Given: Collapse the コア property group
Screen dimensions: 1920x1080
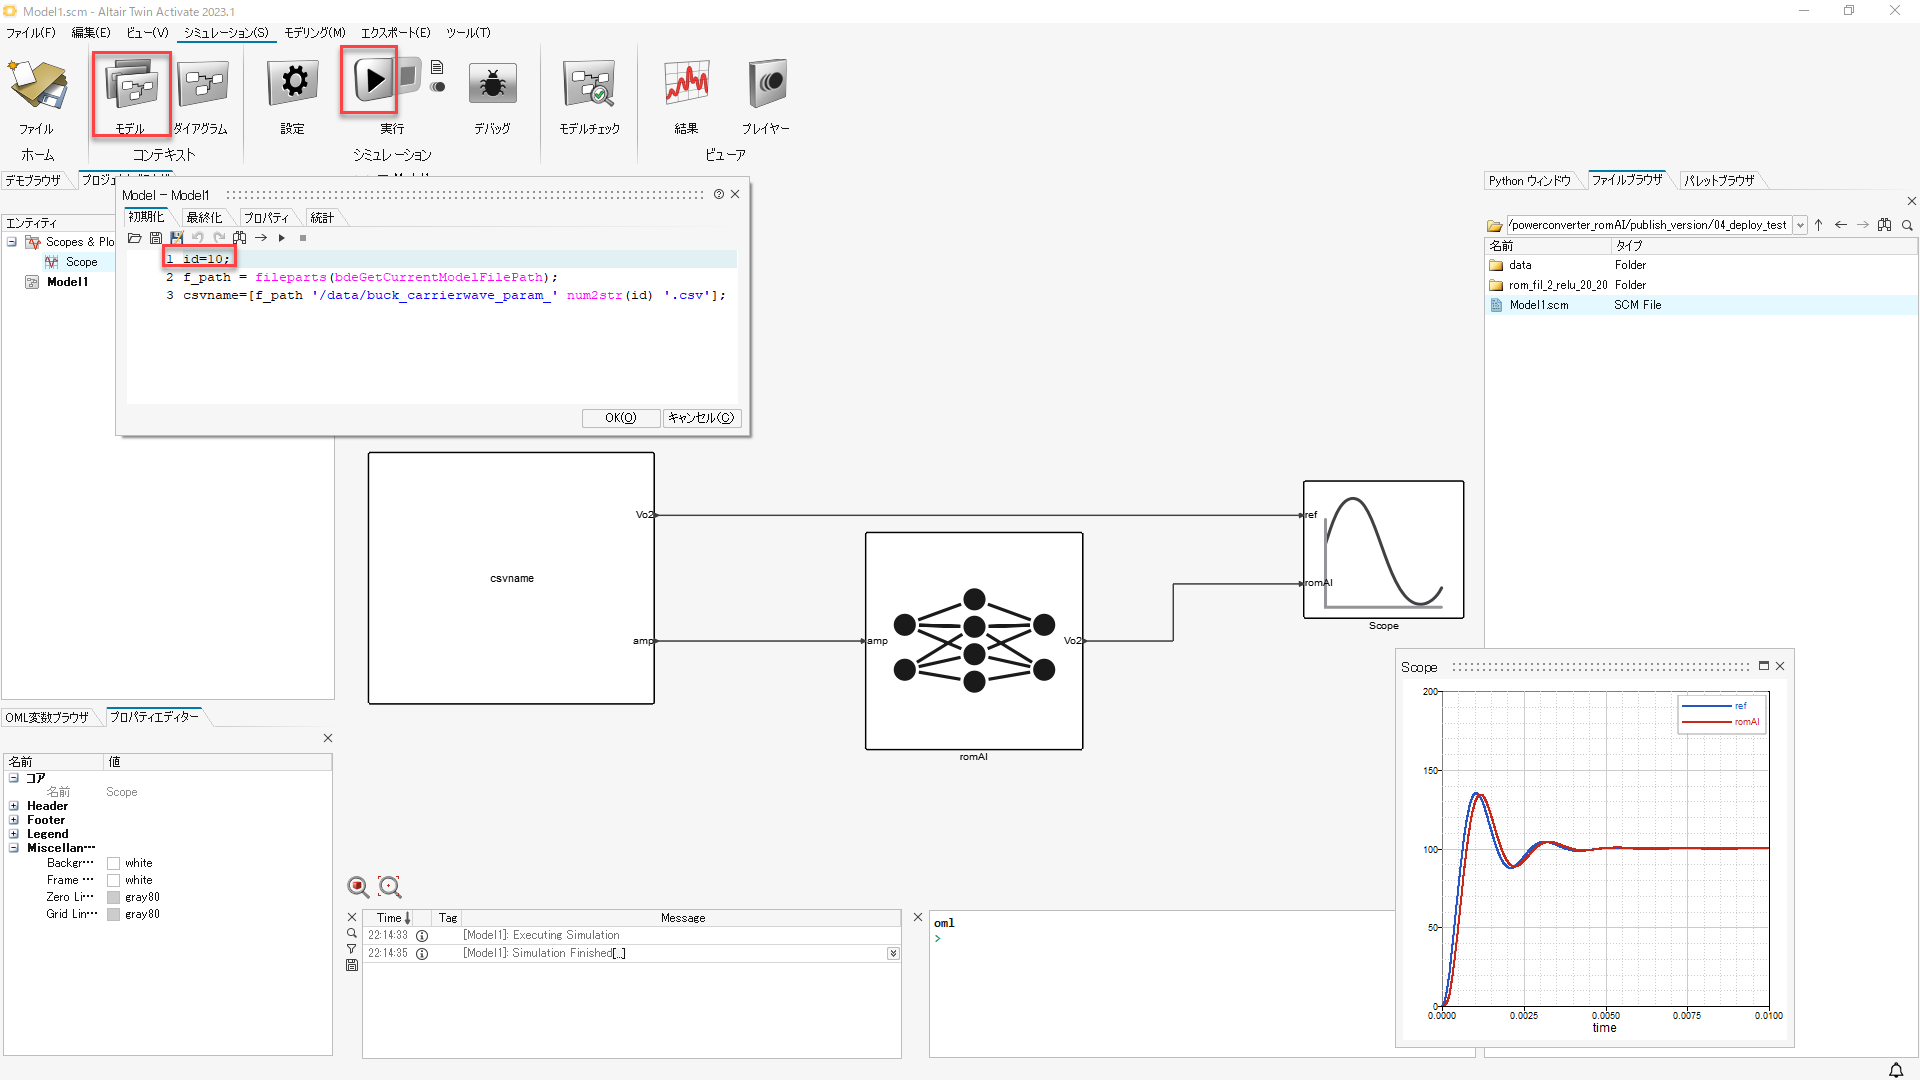Looking at the screenshot, I should point(14,778).
